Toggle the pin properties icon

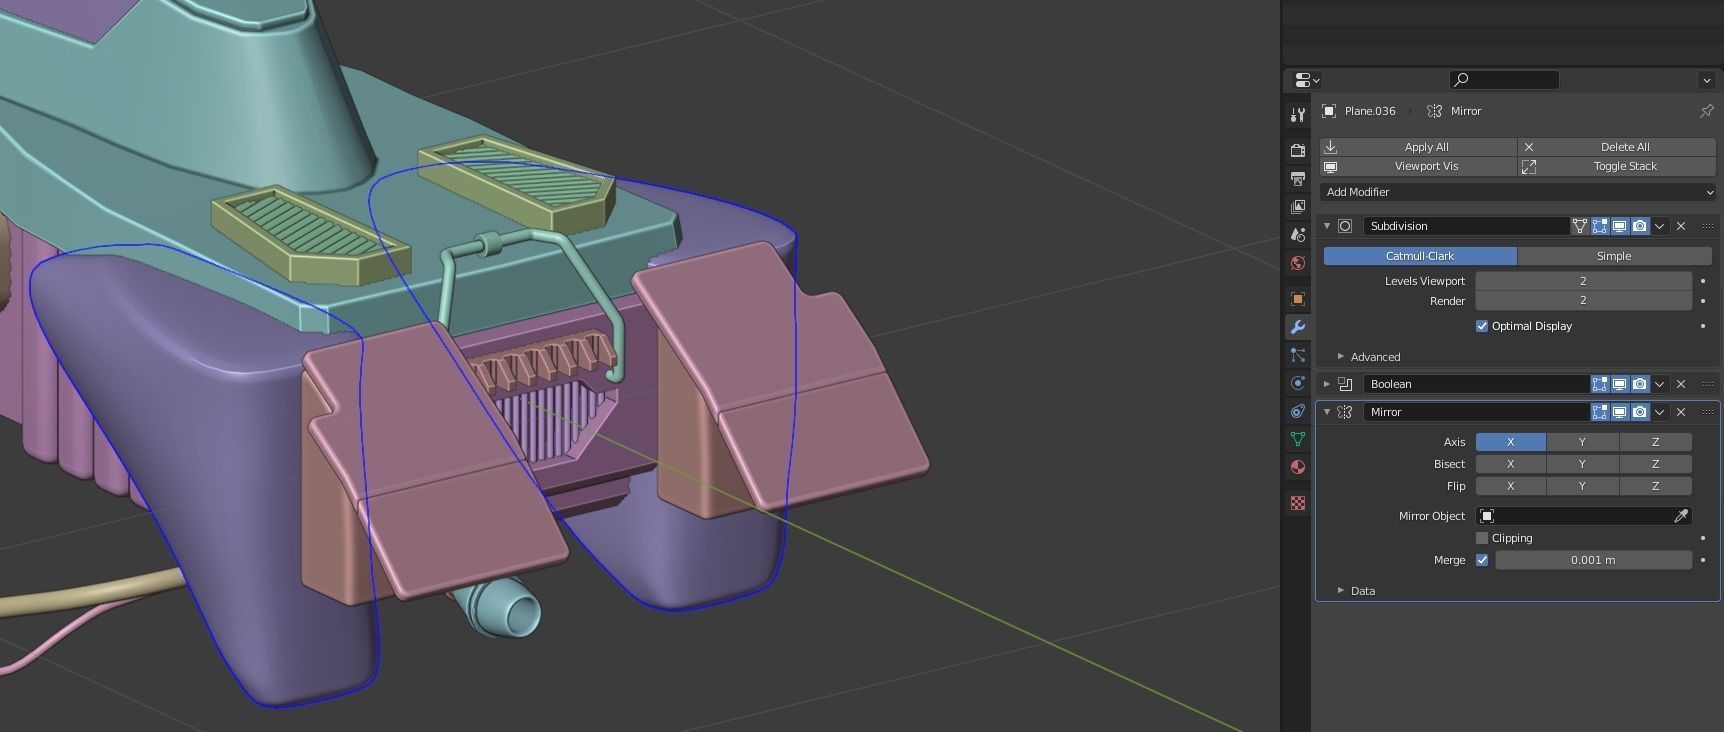pyautogui.click(x=1706, y=111)
